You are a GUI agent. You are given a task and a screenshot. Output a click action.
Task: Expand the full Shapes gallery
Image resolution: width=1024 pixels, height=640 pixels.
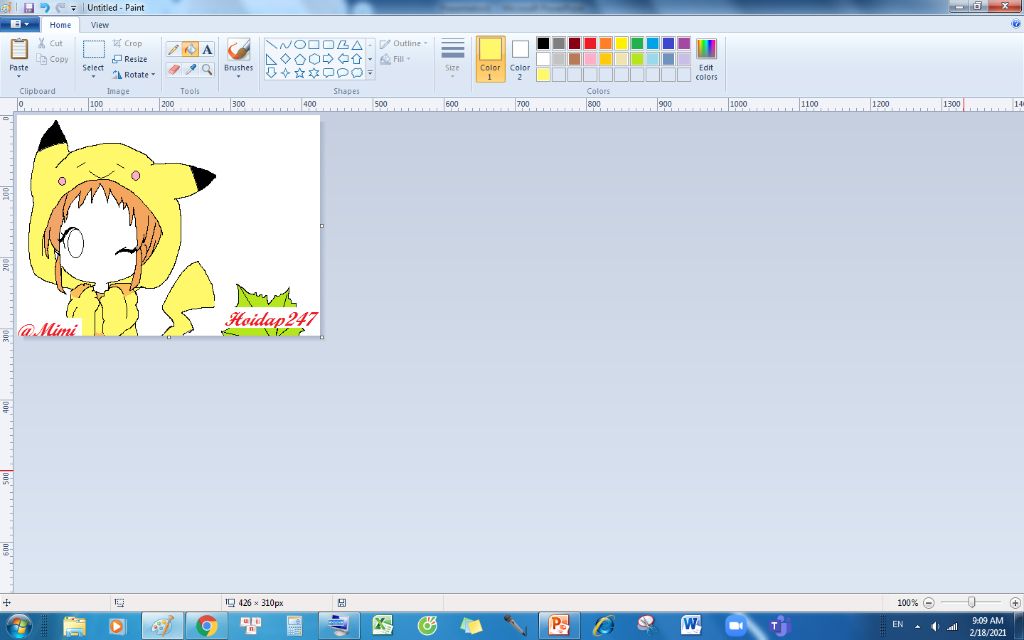click(370, 72)
